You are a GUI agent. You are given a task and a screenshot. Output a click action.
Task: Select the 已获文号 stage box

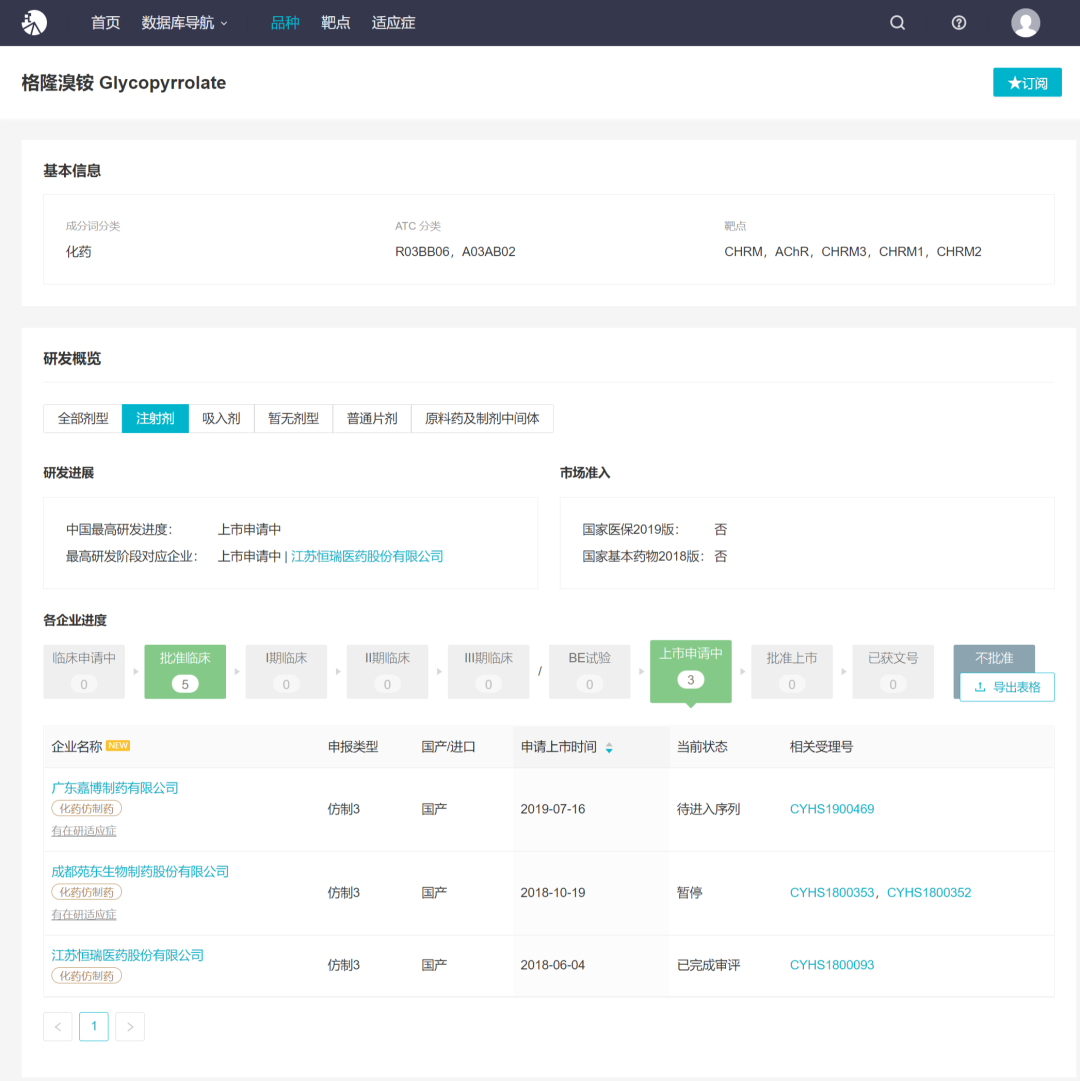[893, 671]
